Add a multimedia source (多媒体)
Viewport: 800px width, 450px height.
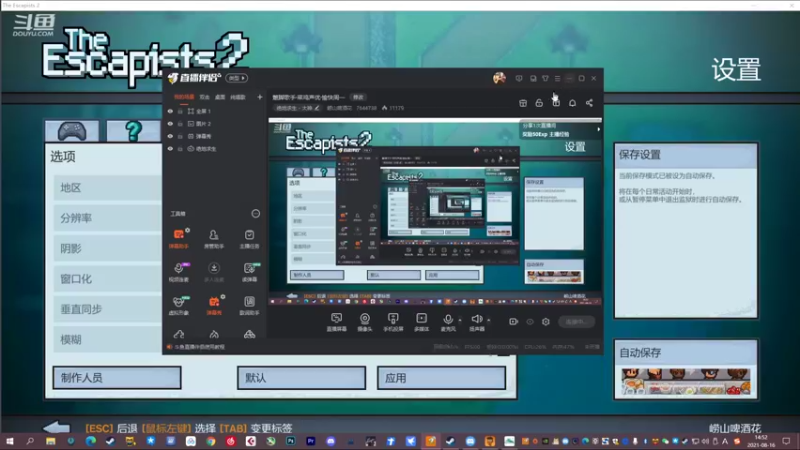[421, 322]
